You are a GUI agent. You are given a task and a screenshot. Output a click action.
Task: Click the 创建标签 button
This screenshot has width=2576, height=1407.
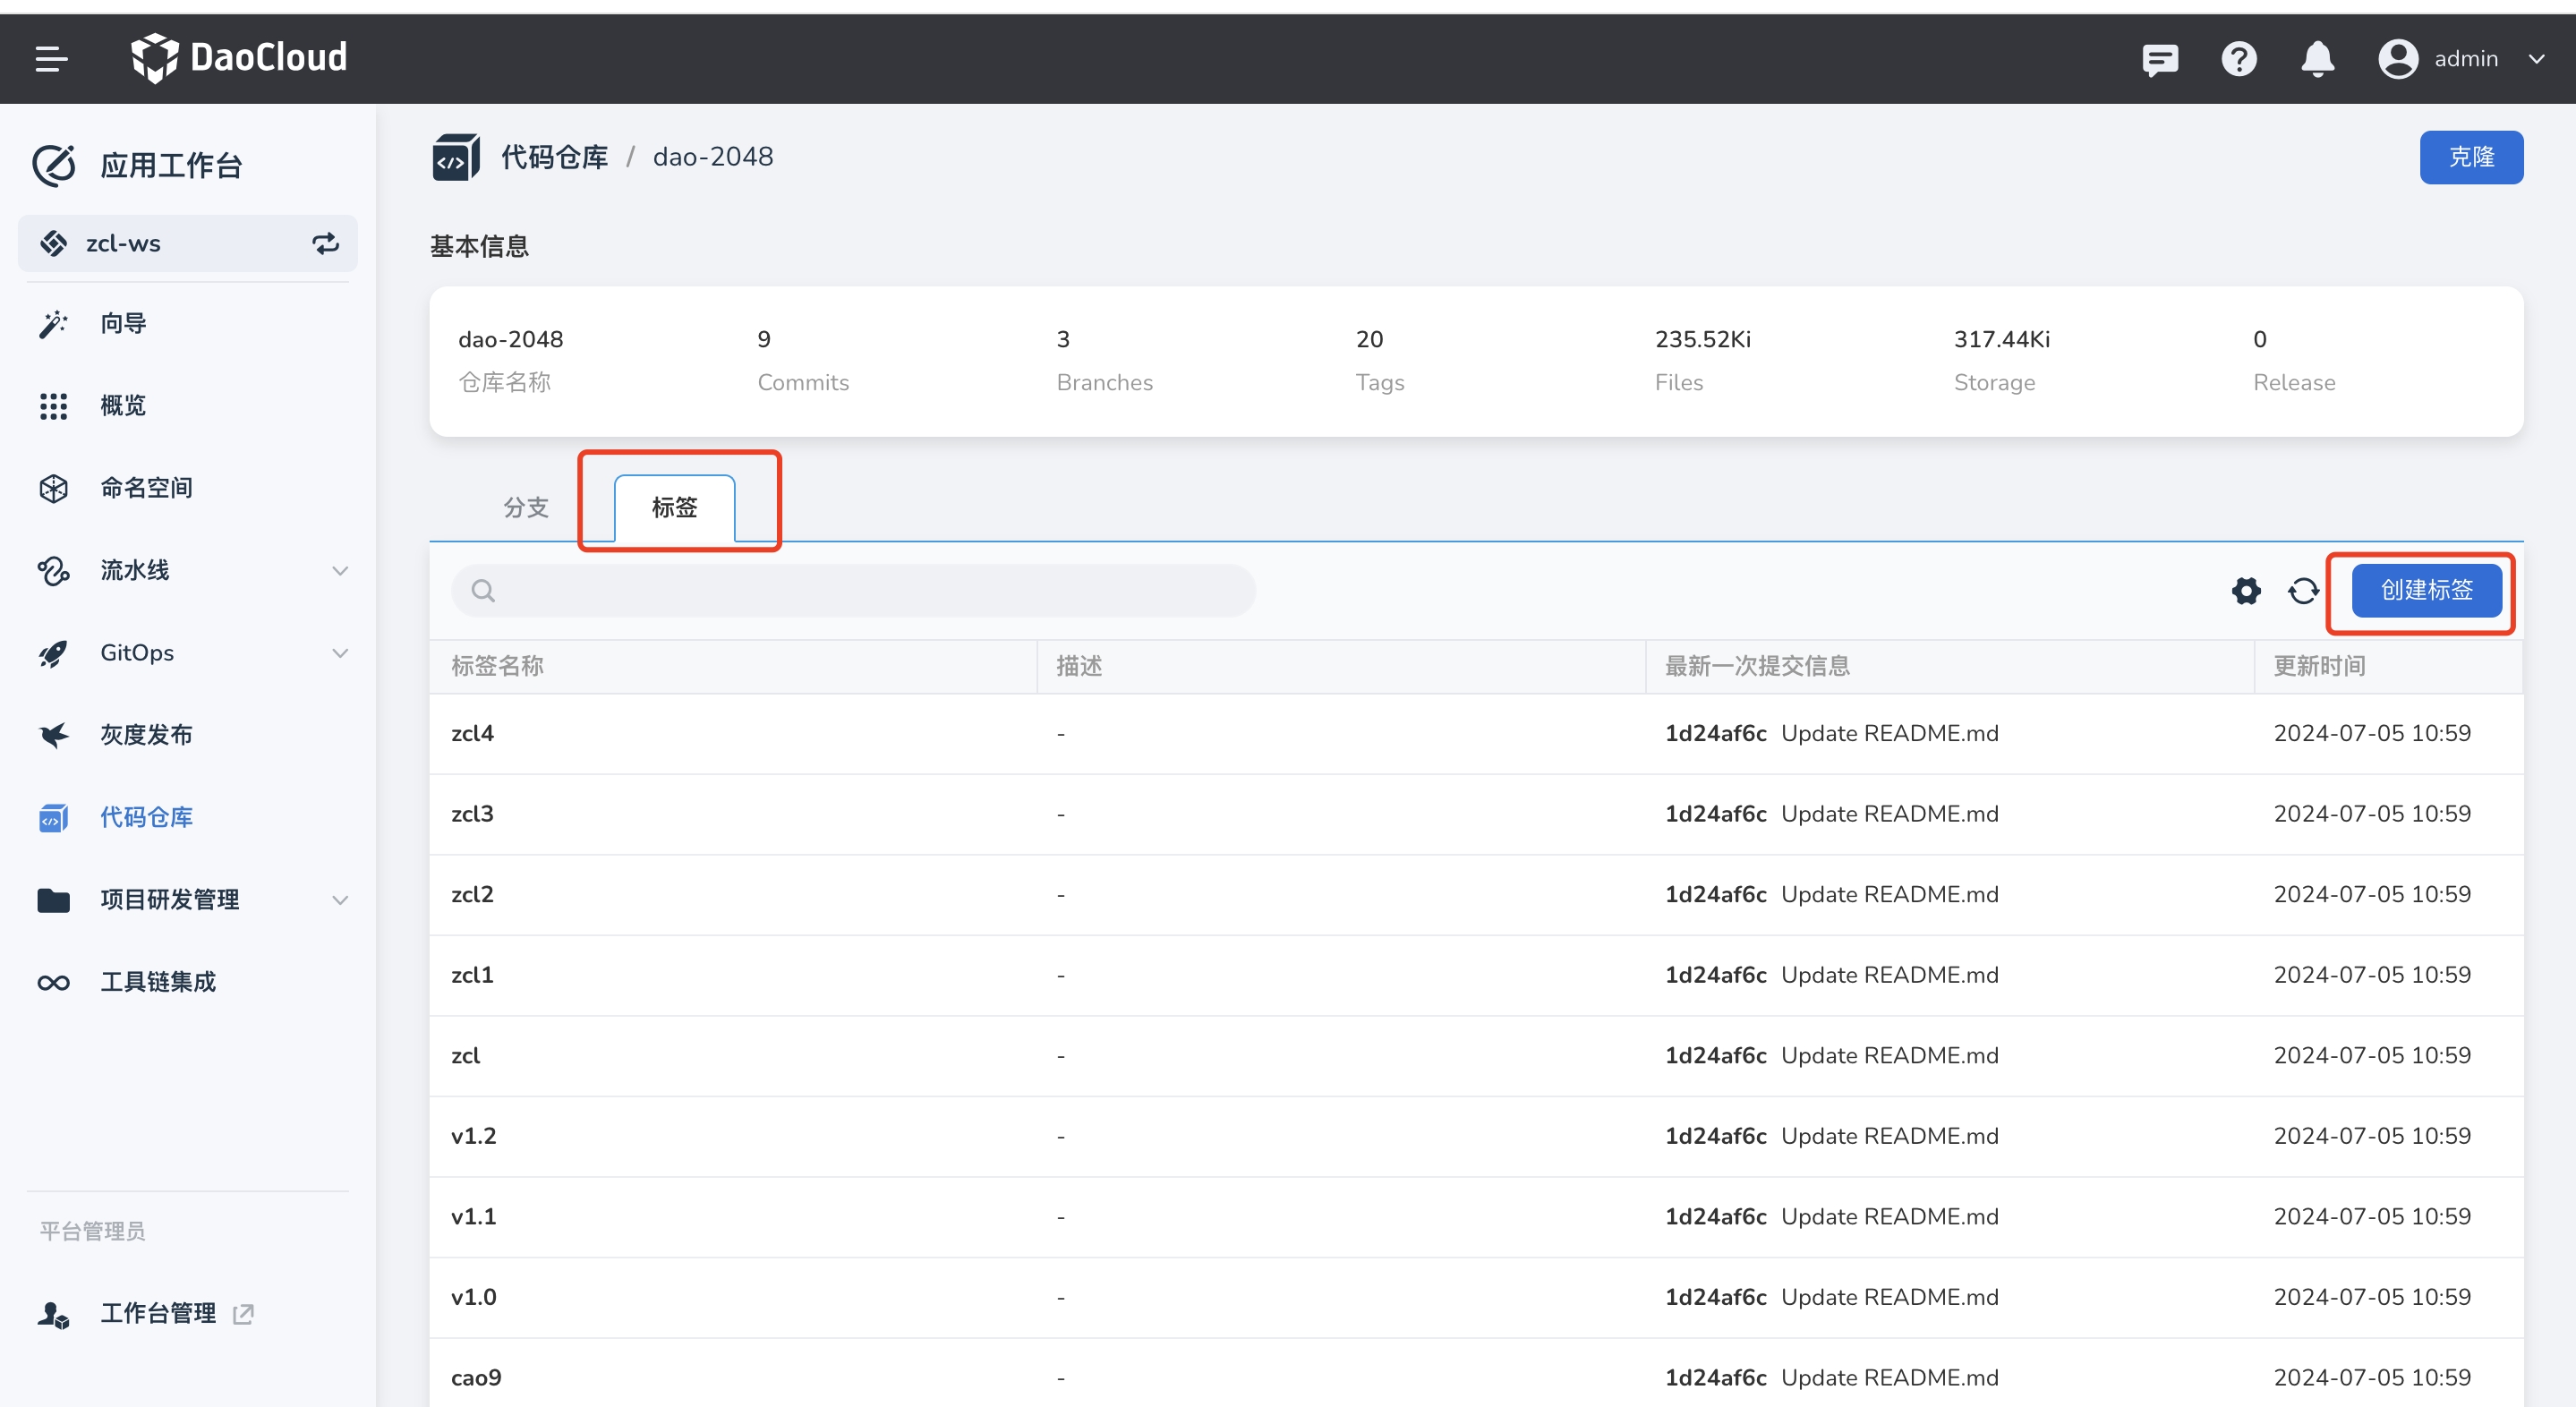2425,591
